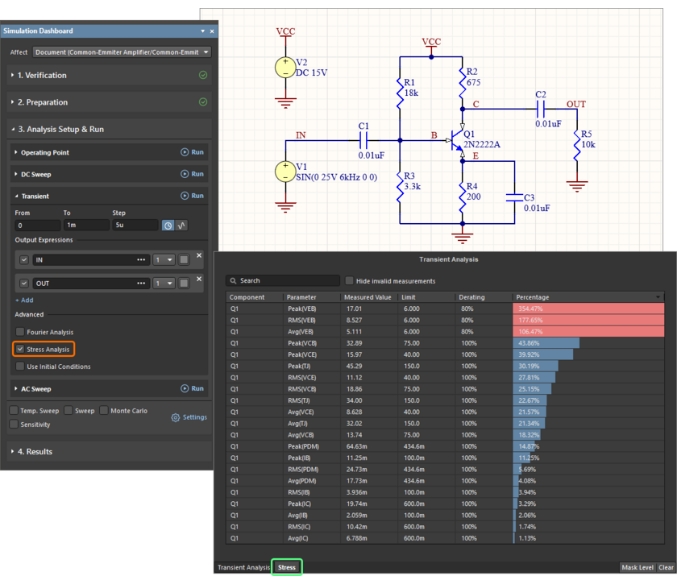Expand the Operating Point section
This screenshot has width=678, height=577.
tap(16, 152)
